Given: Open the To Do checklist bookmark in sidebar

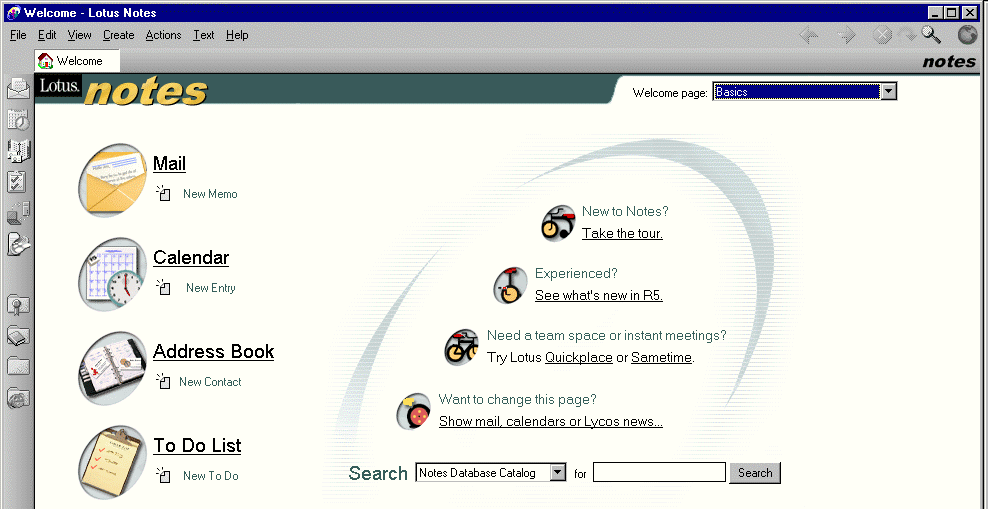Looking at the screenshot, I should click(x=16, y=181).
